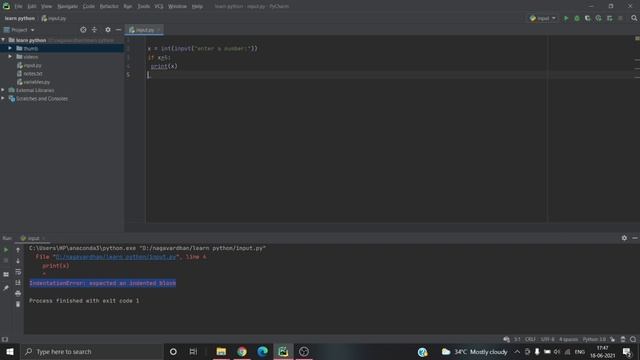This screenshot has height=360, width=640.
Task: Hide the Run panel with minus icon
Action: pos(635,238)
